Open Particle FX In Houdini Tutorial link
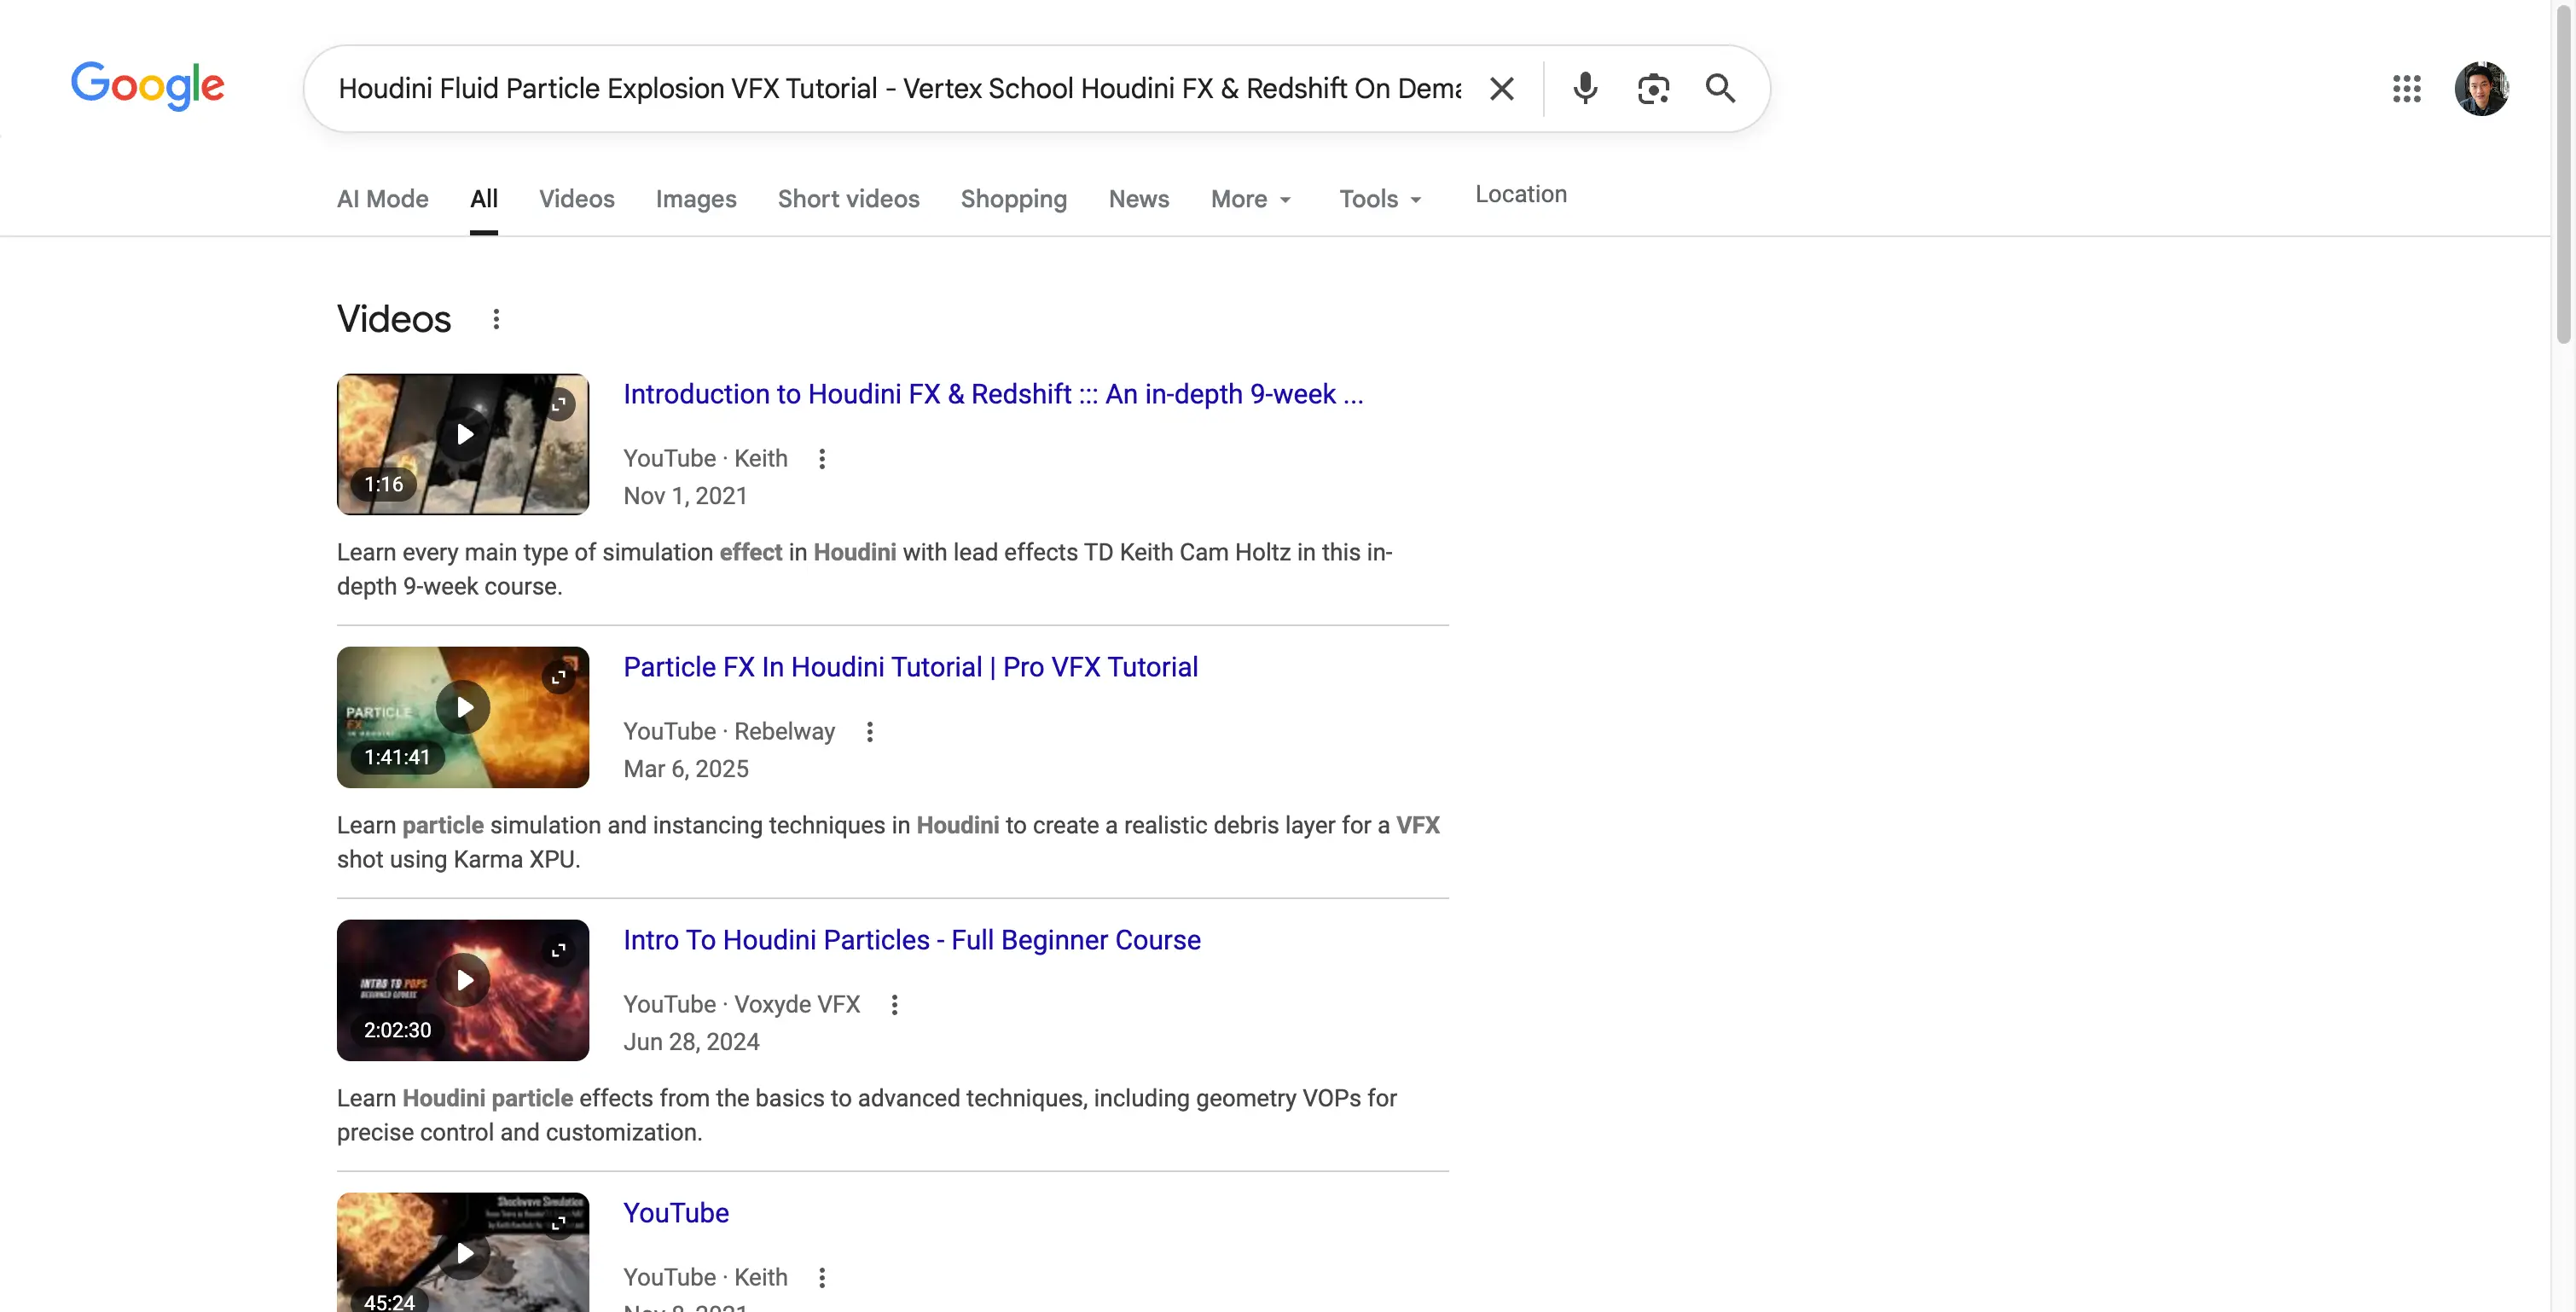This screenshot has height=1312, width=2576. pos(910,667)
